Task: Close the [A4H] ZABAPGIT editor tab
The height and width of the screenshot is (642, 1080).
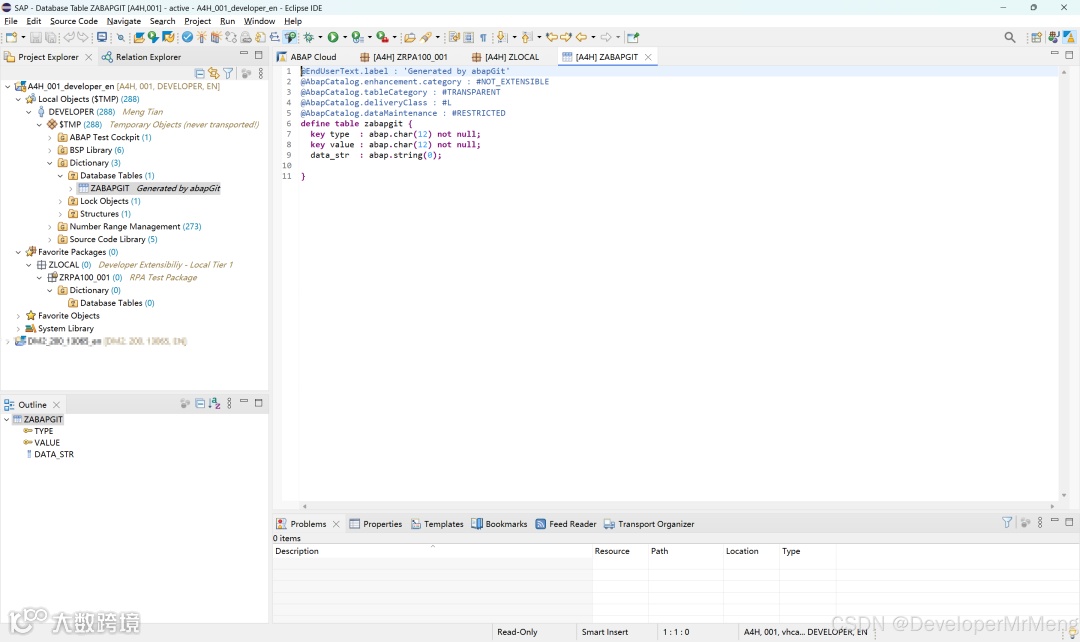Action: (648, 57)
